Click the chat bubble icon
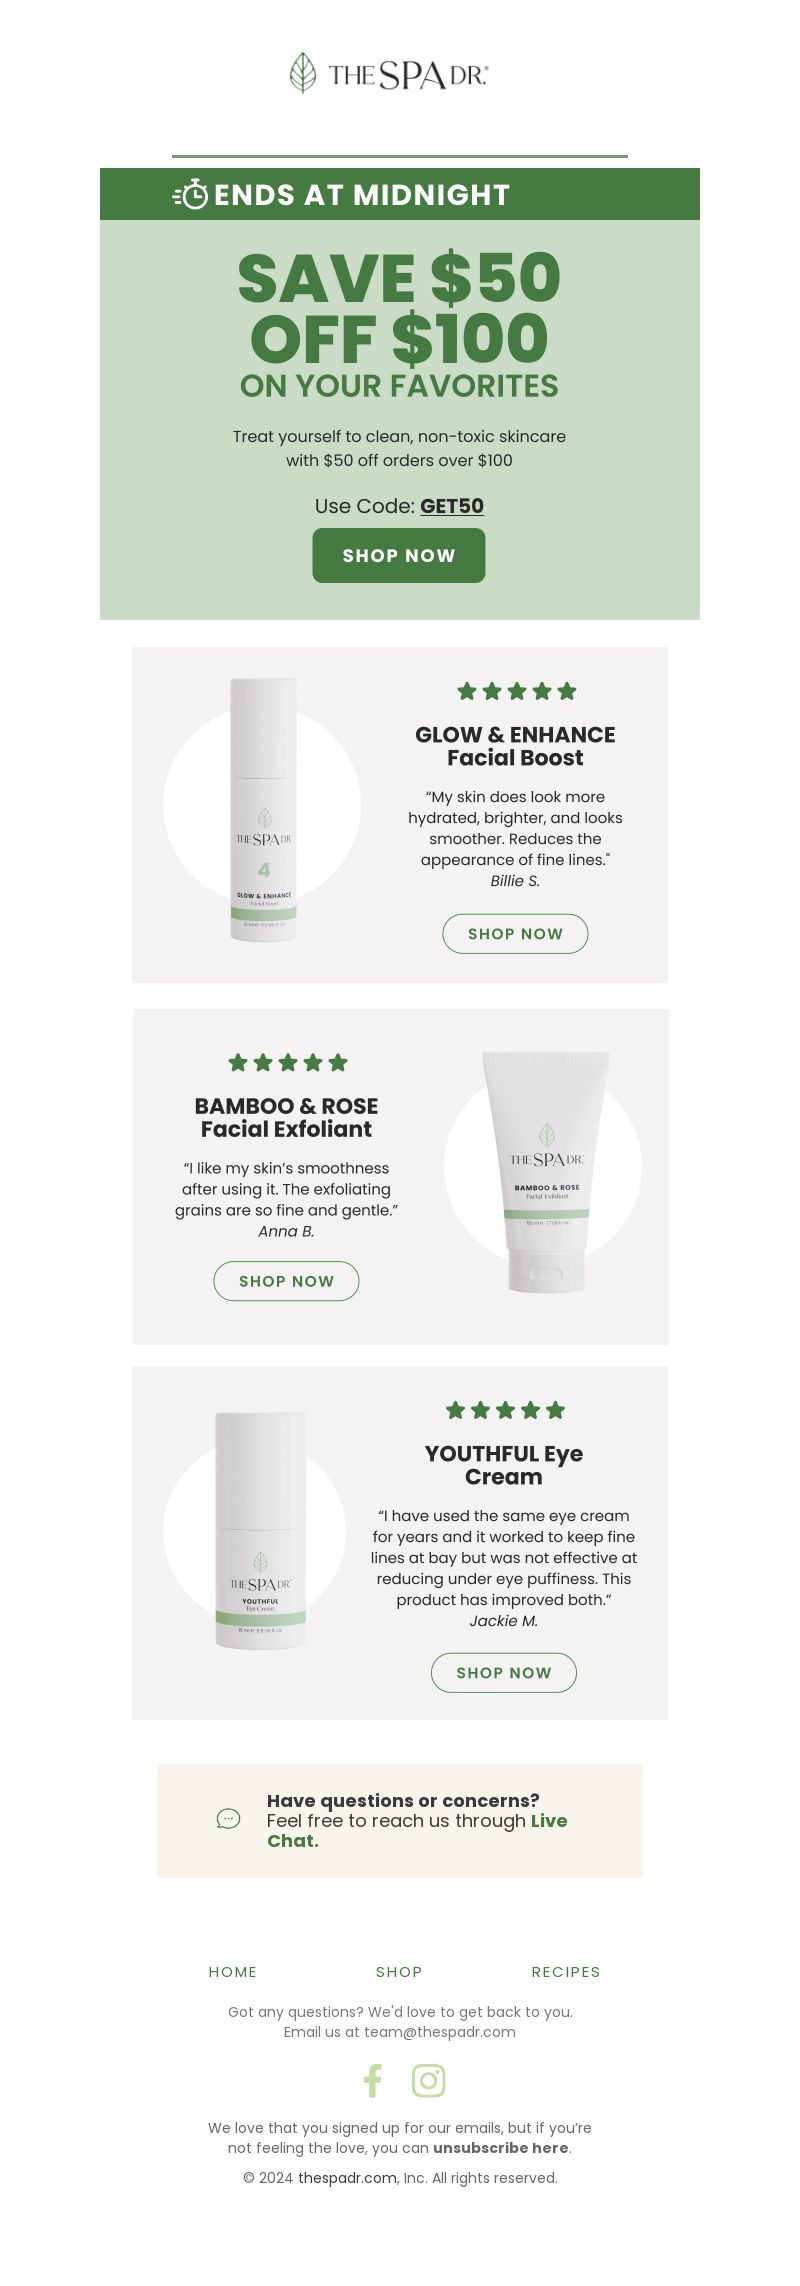 (228, 1818)
